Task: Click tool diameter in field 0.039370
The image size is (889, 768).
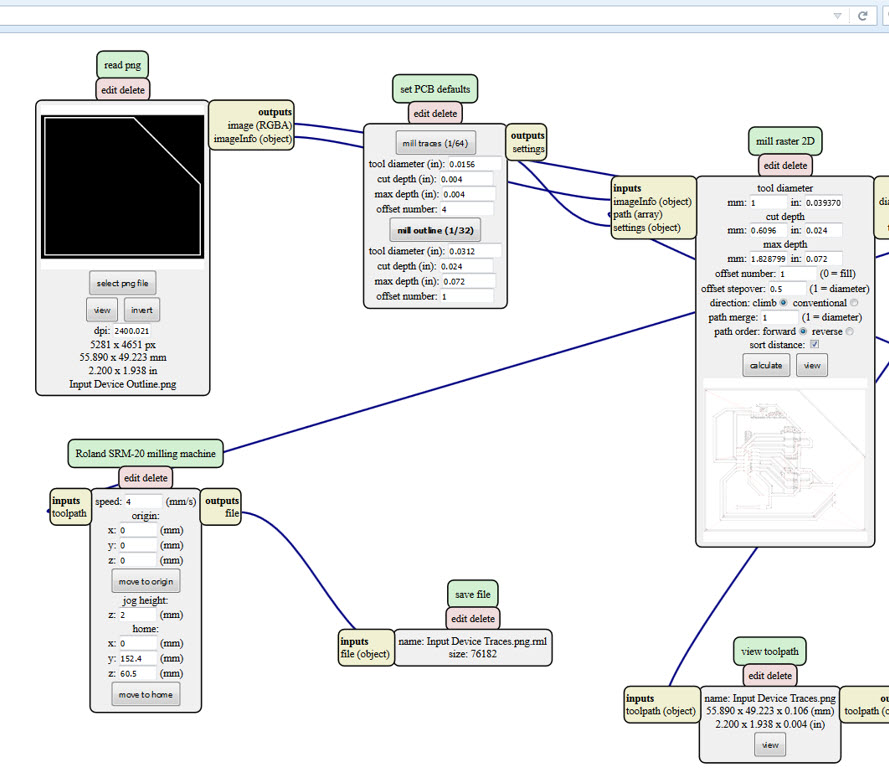Action: pyautogui.click(x=823, y=202)
